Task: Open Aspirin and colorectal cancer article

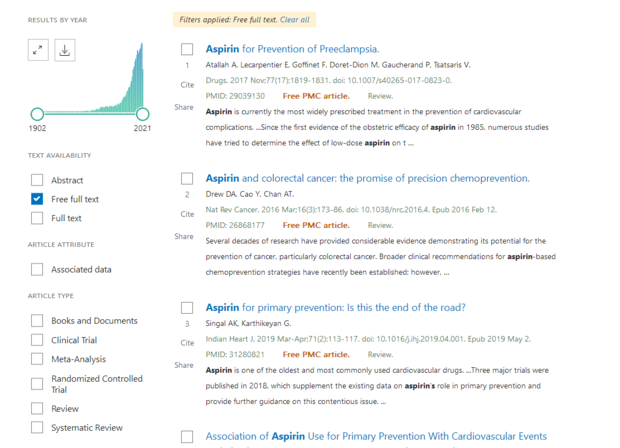Action: click(367, 178)
